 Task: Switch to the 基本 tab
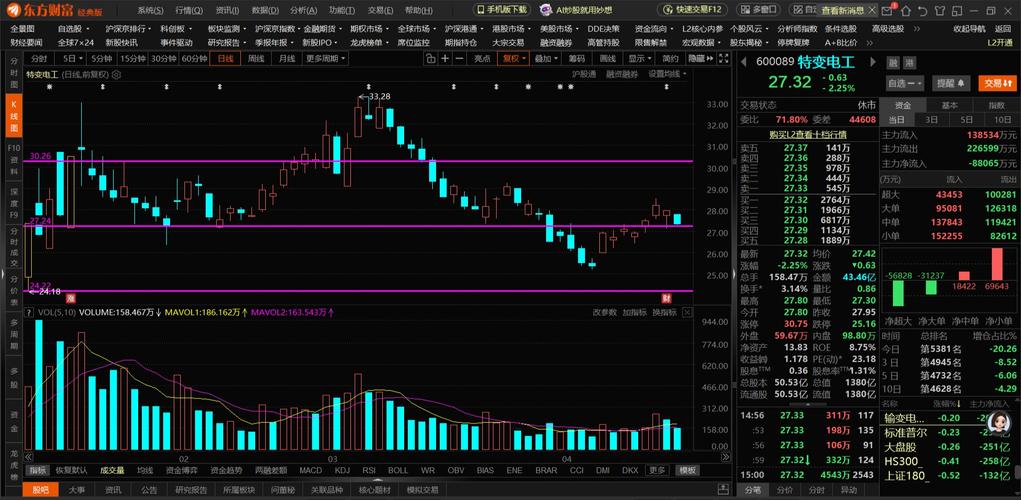[x=949, y=105]
